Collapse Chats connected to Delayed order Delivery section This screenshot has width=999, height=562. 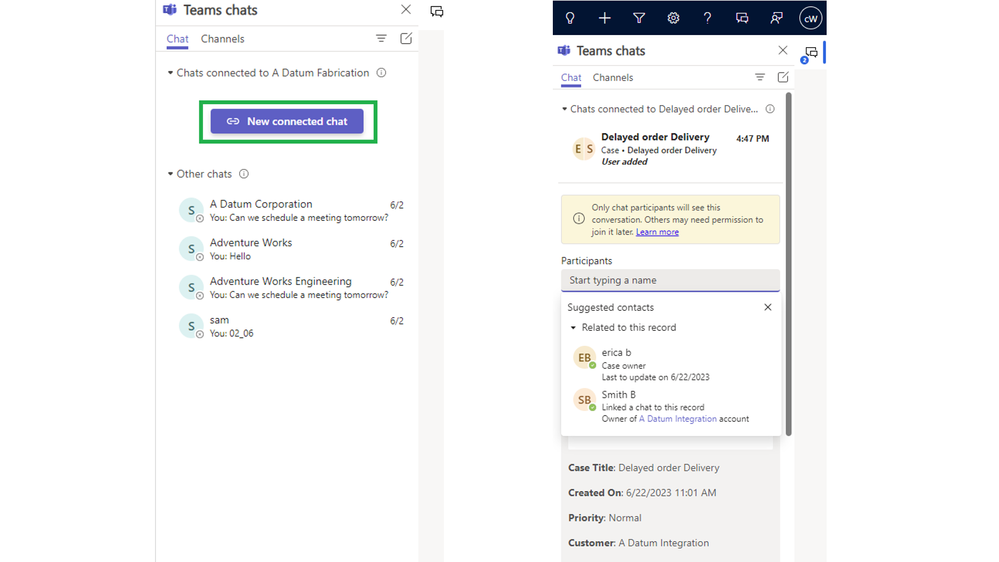coord(564,109)
